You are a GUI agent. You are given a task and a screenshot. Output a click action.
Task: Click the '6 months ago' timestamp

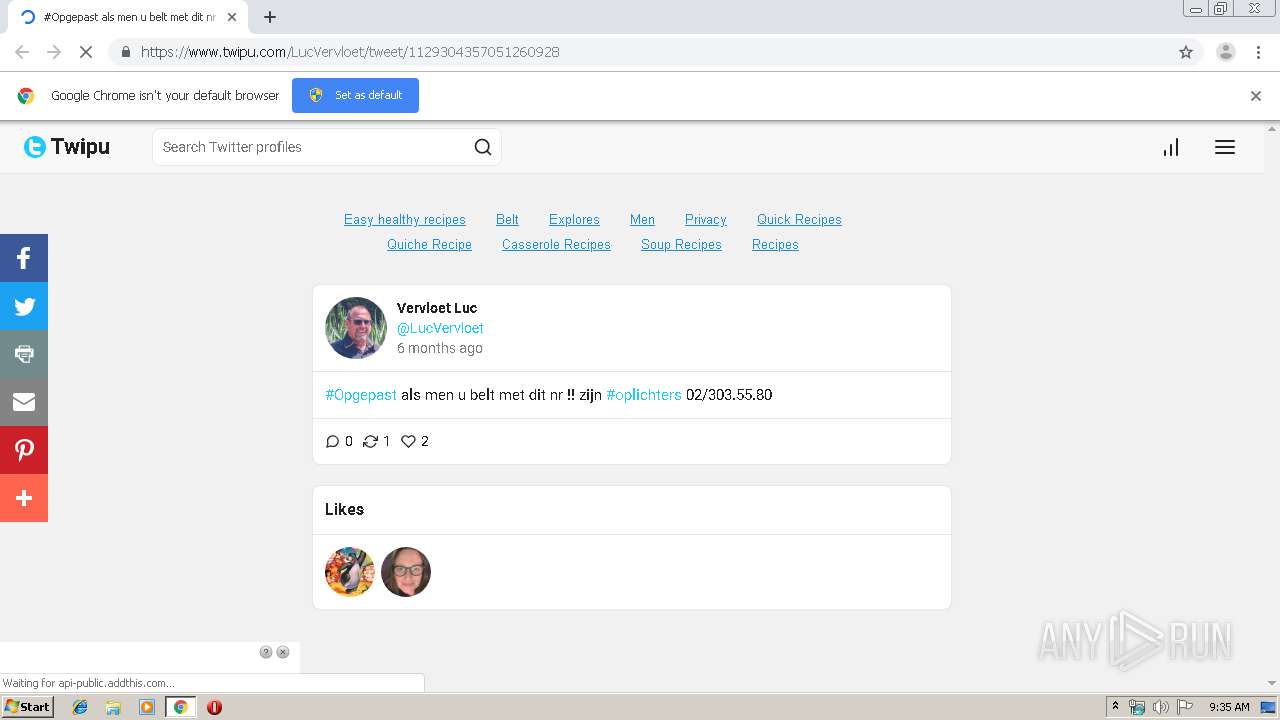coord(440,348)
